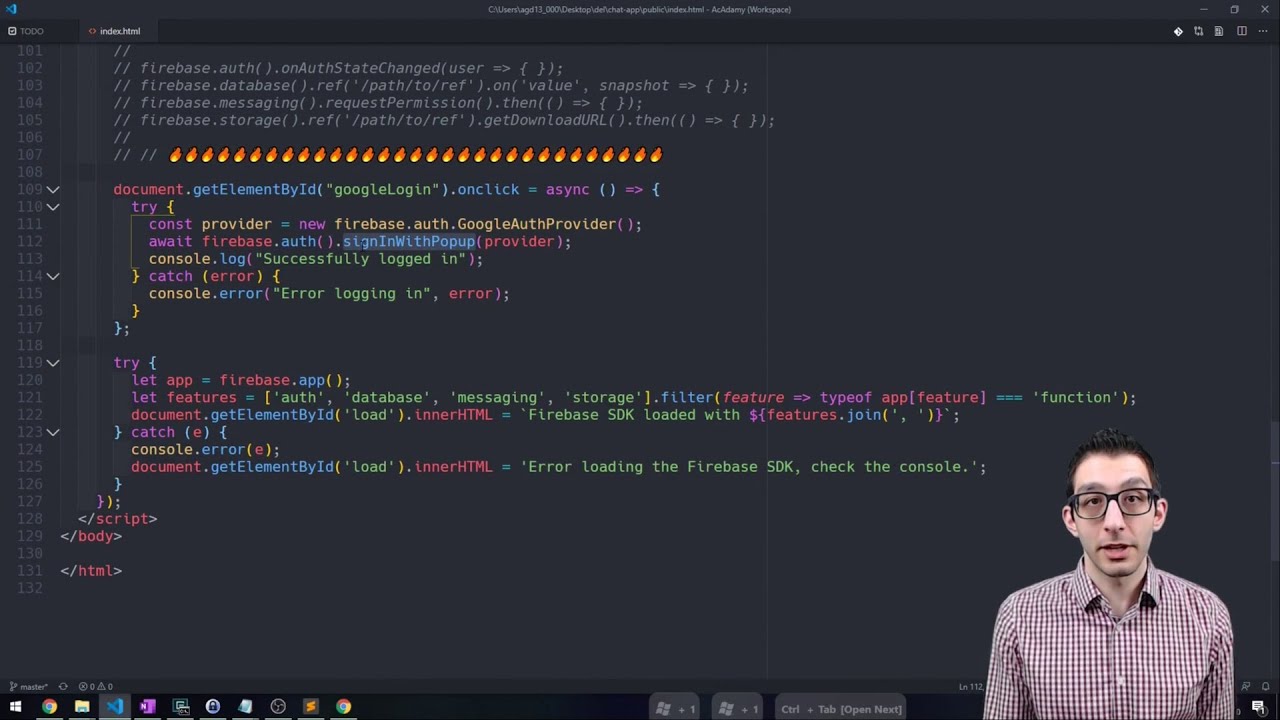Click the master branch indicator

(28, 687)
